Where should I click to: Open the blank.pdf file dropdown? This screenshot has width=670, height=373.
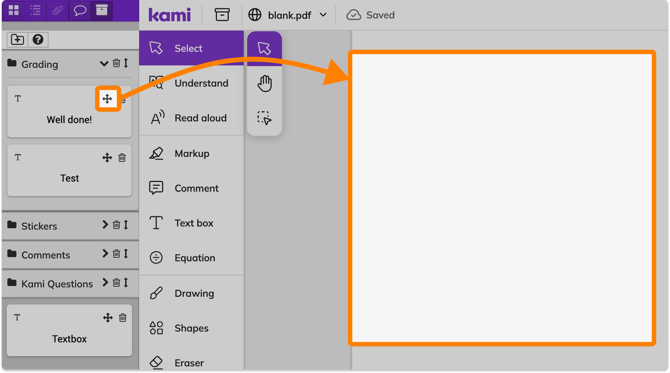point(288,15)
